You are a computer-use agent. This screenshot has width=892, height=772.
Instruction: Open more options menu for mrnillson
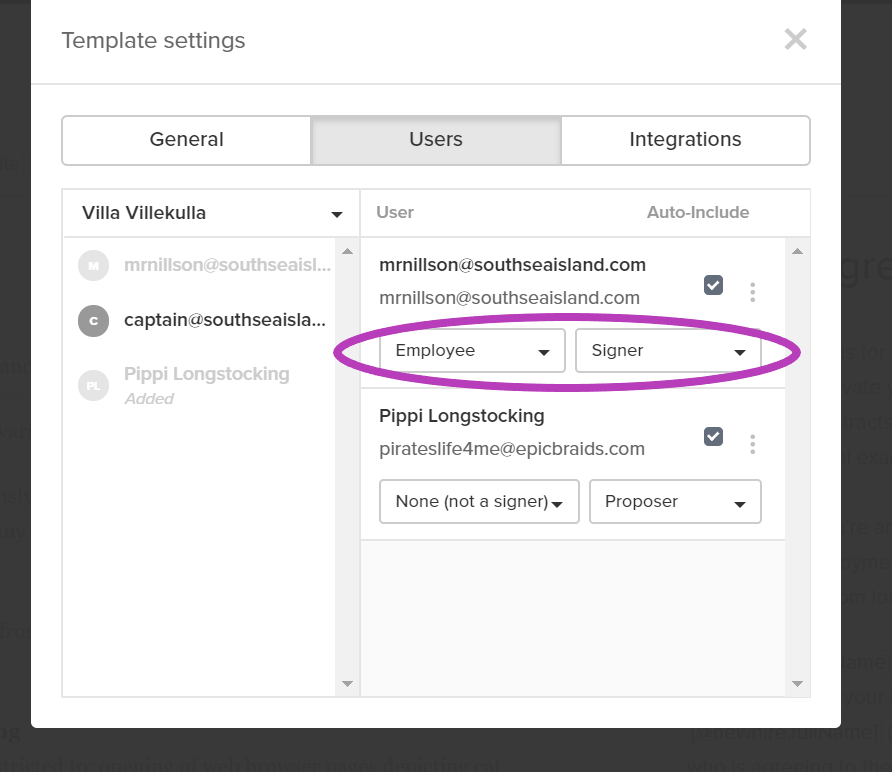click(753, 292)
